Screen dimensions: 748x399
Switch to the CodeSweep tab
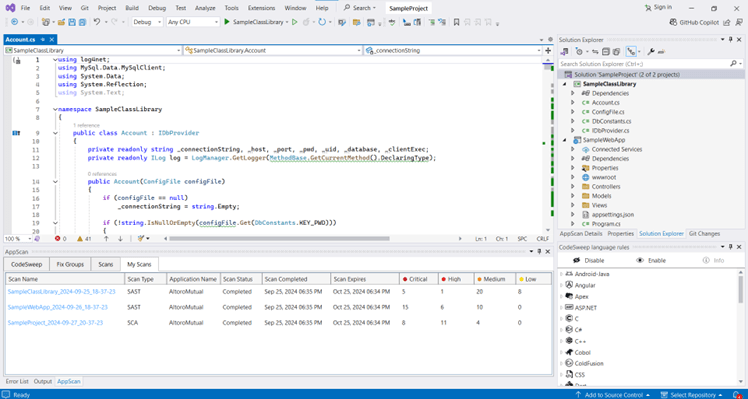(27, 264)
